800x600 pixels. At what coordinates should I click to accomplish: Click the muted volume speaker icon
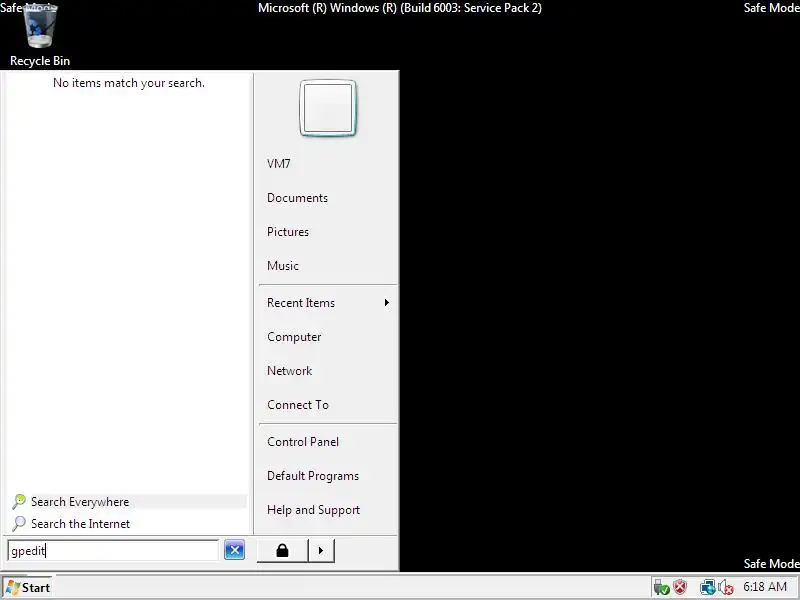(x=726, y=587)
